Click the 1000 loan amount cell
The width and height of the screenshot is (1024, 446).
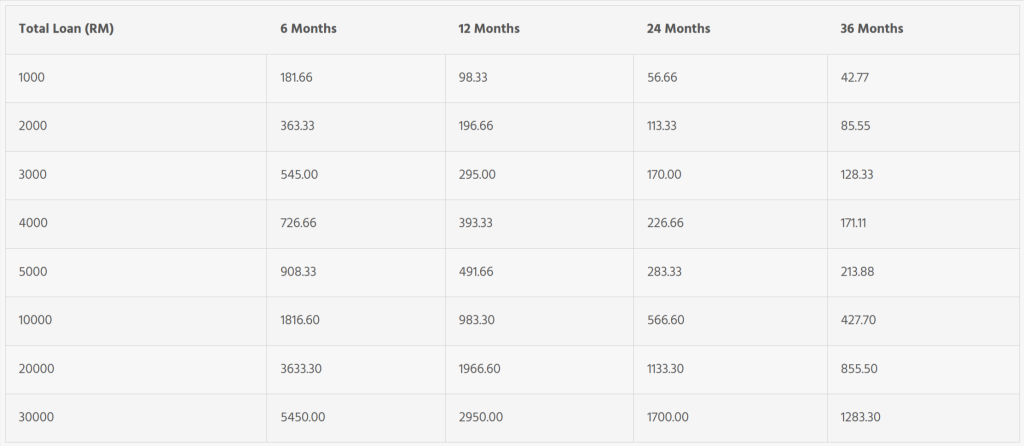point(33,78)
